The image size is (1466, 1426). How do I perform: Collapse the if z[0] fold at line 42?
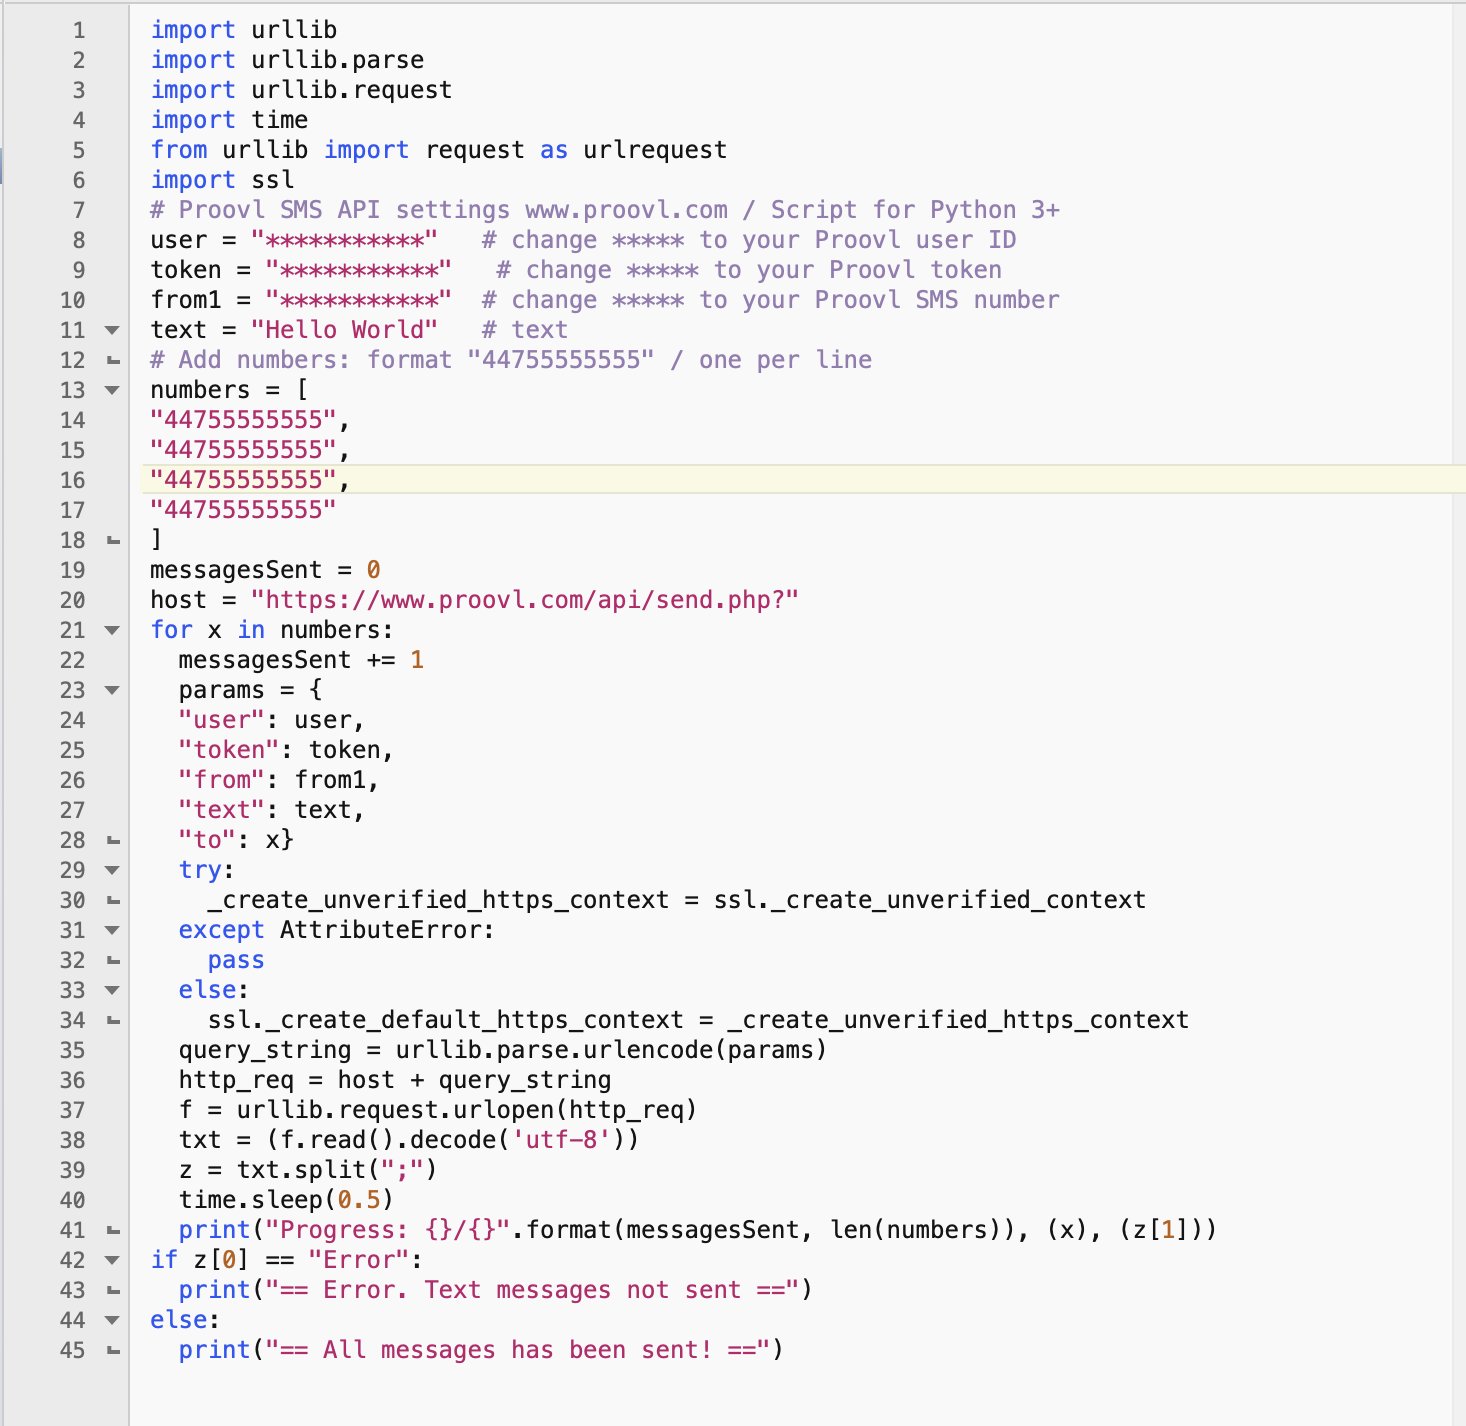tap(112, 1260)
